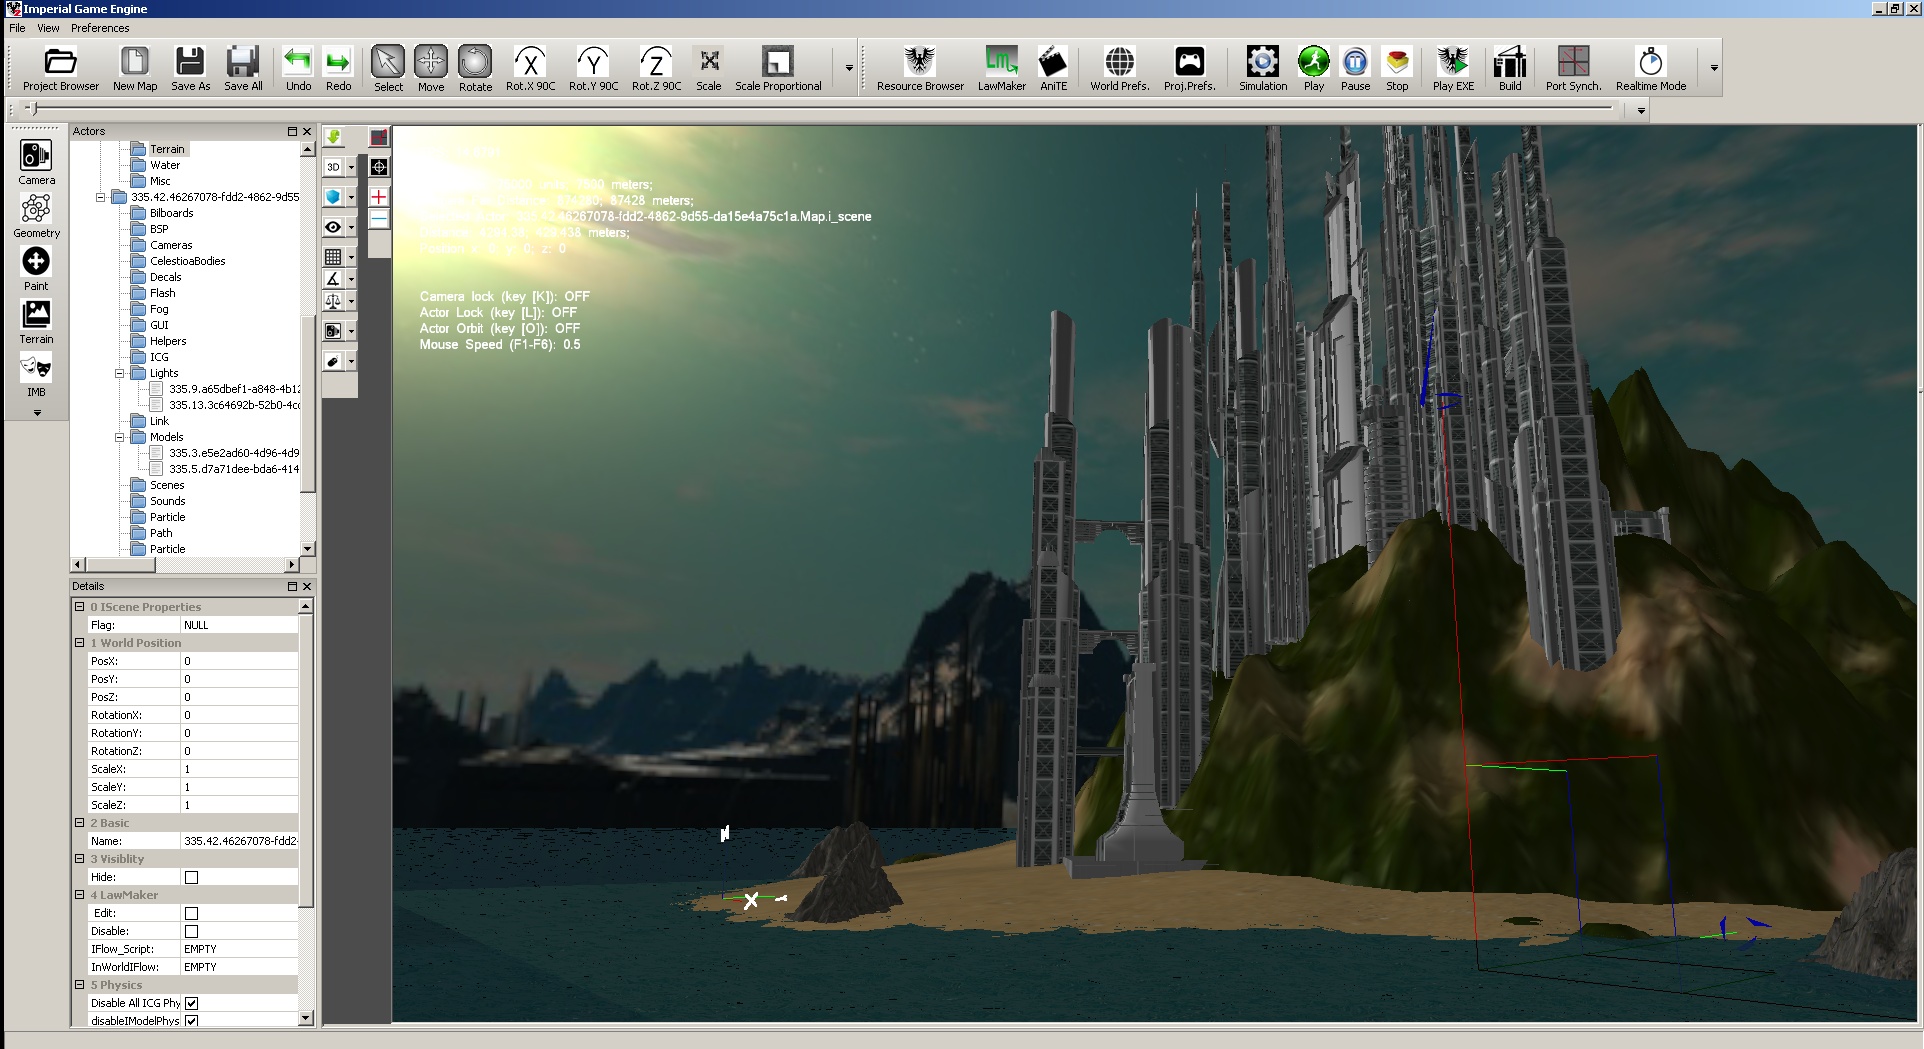Enable the LawMaker Edit checkbox
Viewport: 1924px width, 1049px height.
(x=191, y=913)
